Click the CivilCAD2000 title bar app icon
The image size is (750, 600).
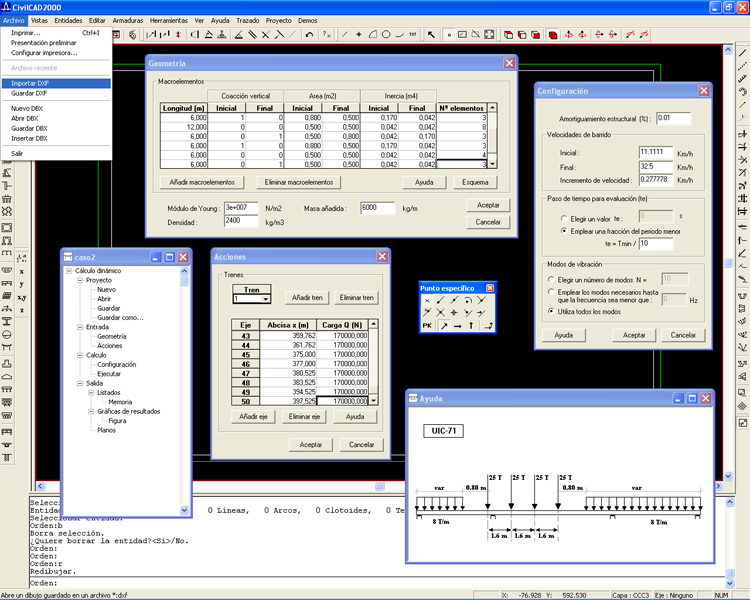6,7
